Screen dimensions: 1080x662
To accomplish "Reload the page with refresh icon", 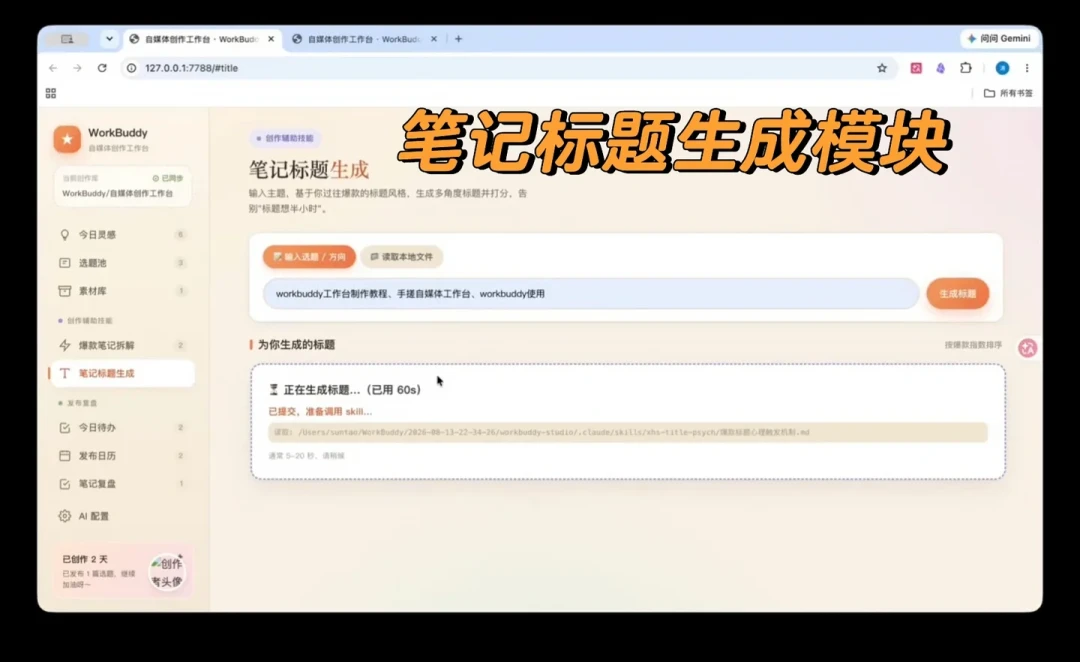I will pyautogui.click(x=102, y=68).
